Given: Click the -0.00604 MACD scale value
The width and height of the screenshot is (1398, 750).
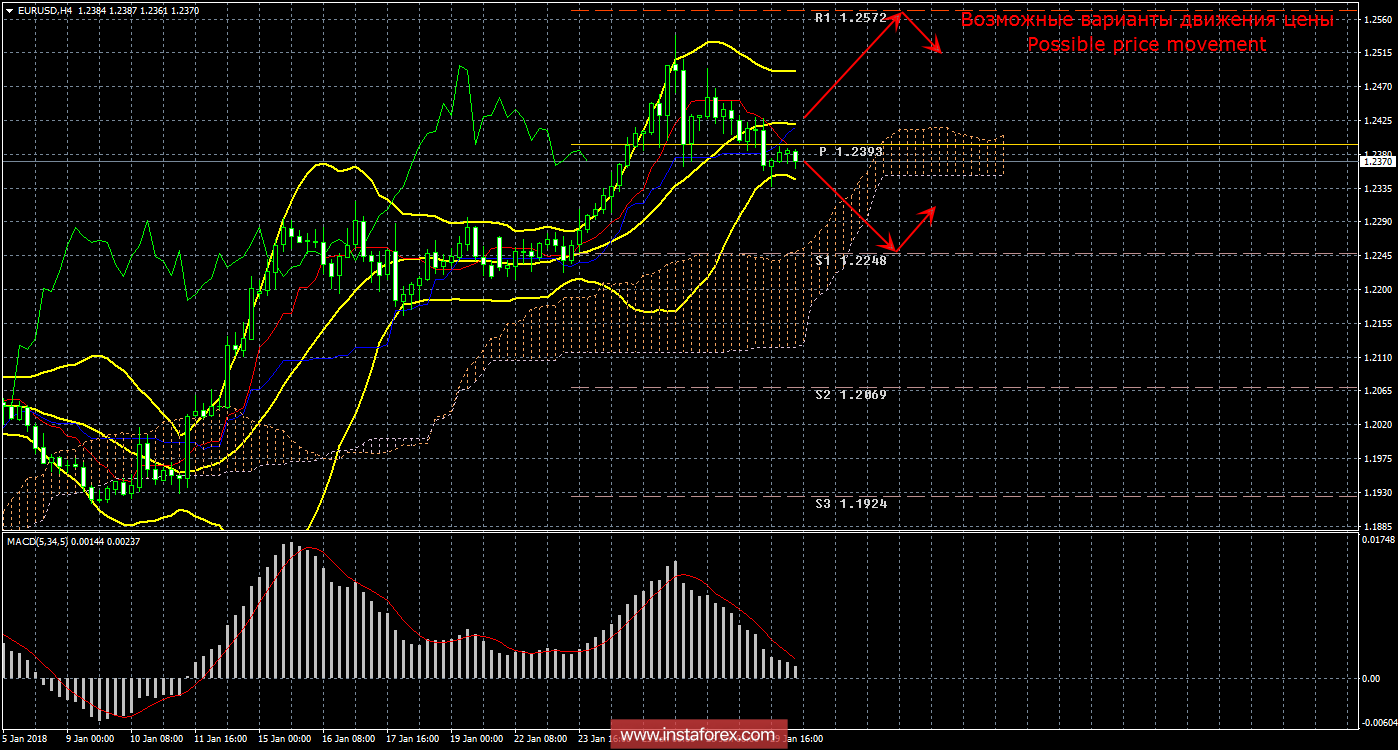Looking at the screenshot, I should (x=1378, y=721).
